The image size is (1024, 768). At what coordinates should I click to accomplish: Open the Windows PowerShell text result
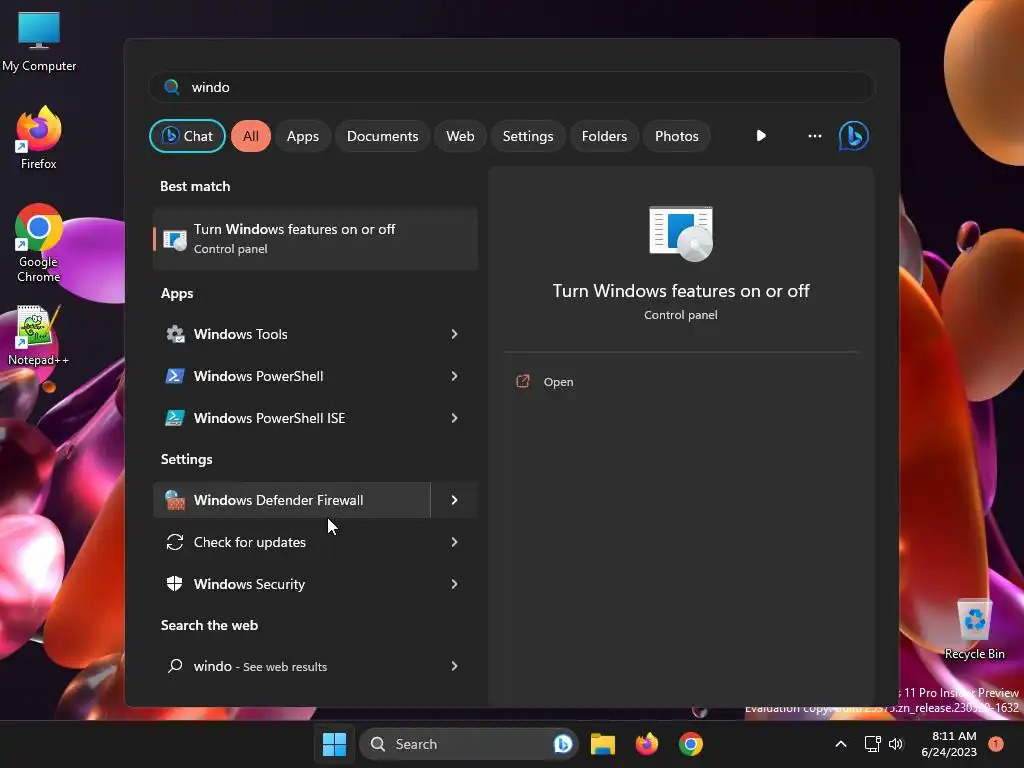point(259,376)
